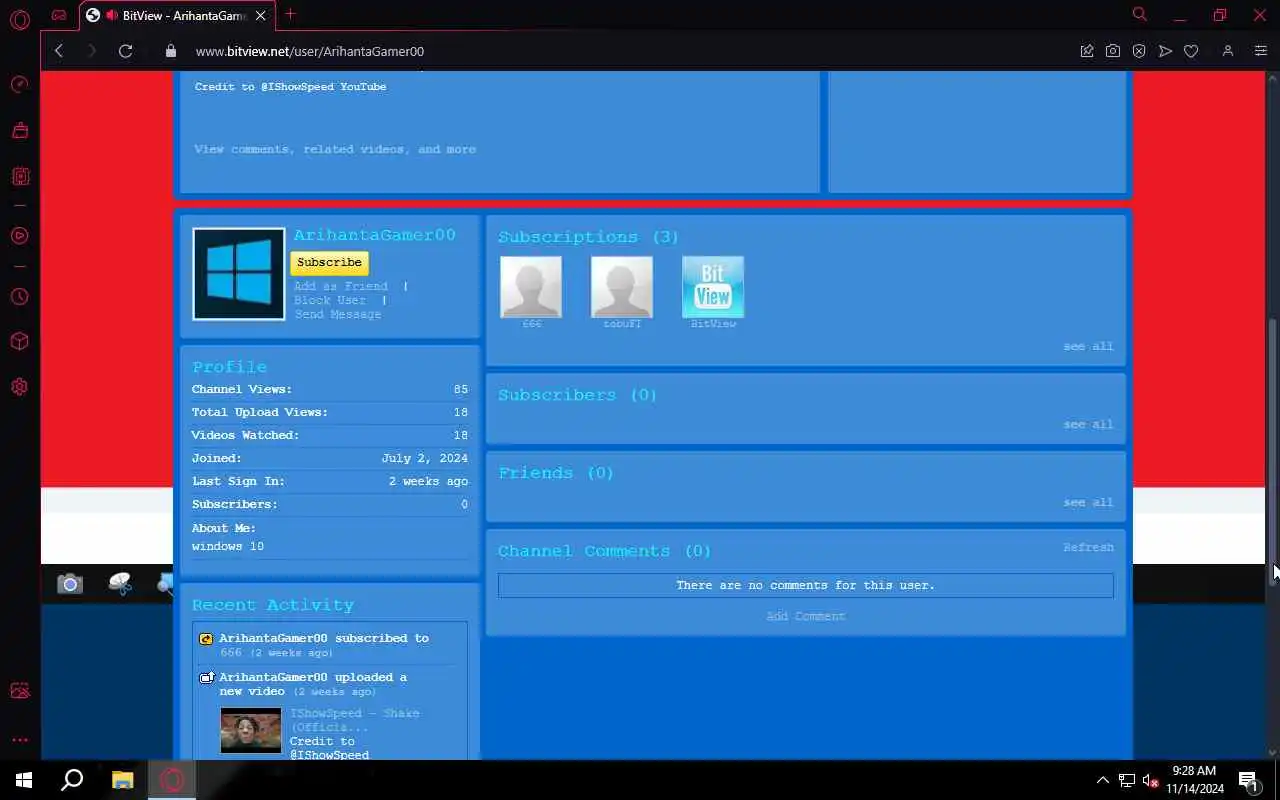Open File Explorer from taskbar
Viewport: 1280px width, 800px height.
(x=122, y=780)
